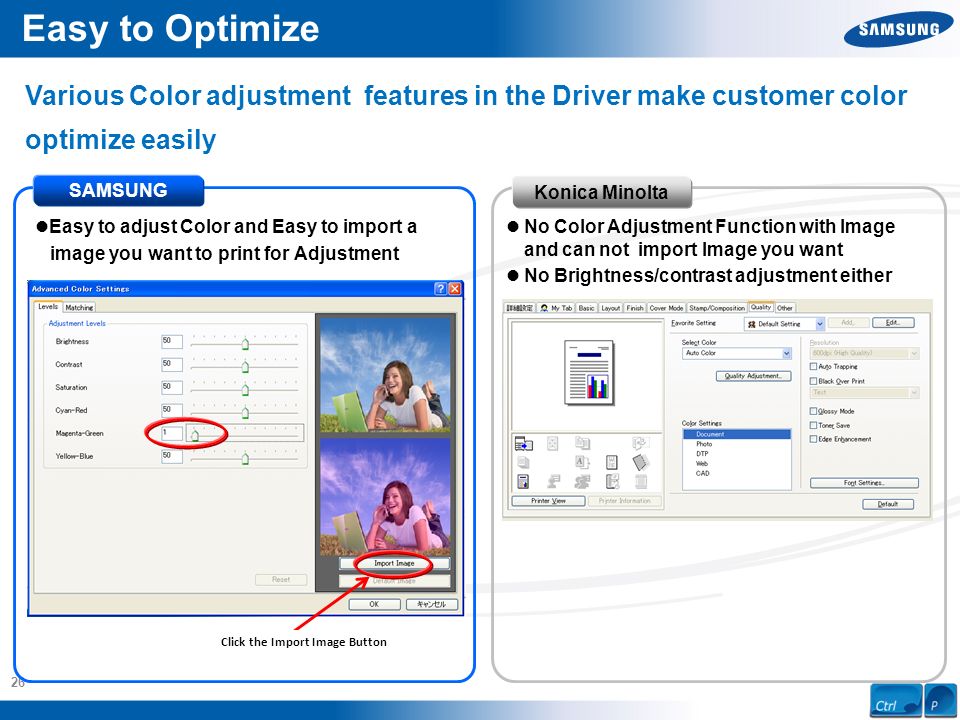Close the Advanced Color Settings dialog
This screenshot has height=720, width=960.
(454, 289)
